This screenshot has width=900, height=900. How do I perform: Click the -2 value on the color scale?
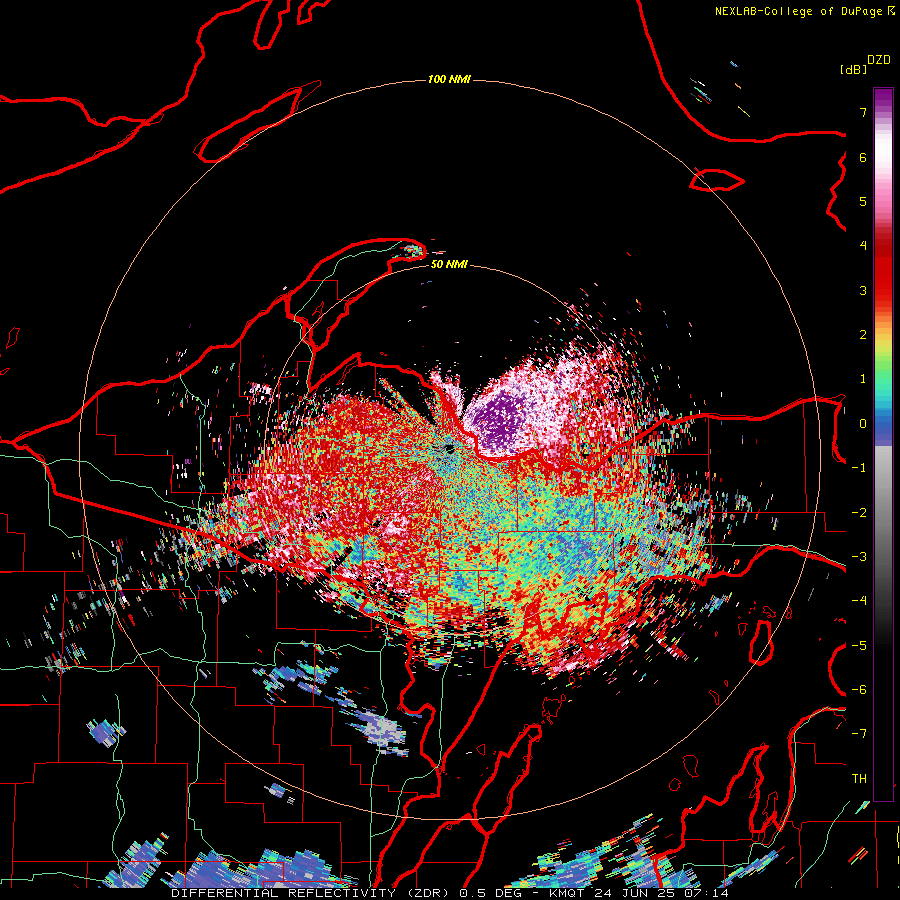click(859, 513)
